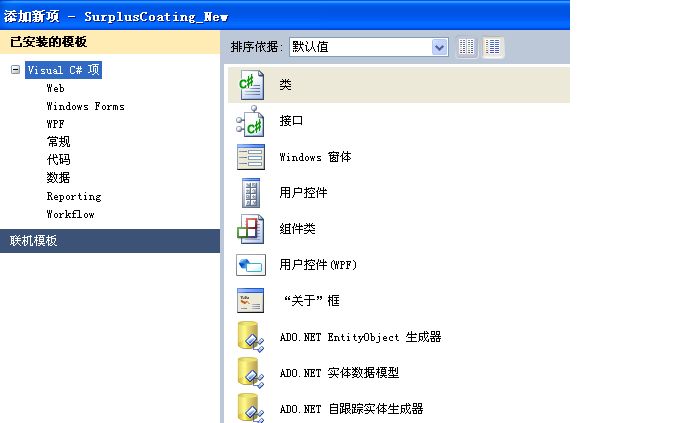Click the 用户控件 template label
This screenshot has height=423, width=683.
pos(303,193)
